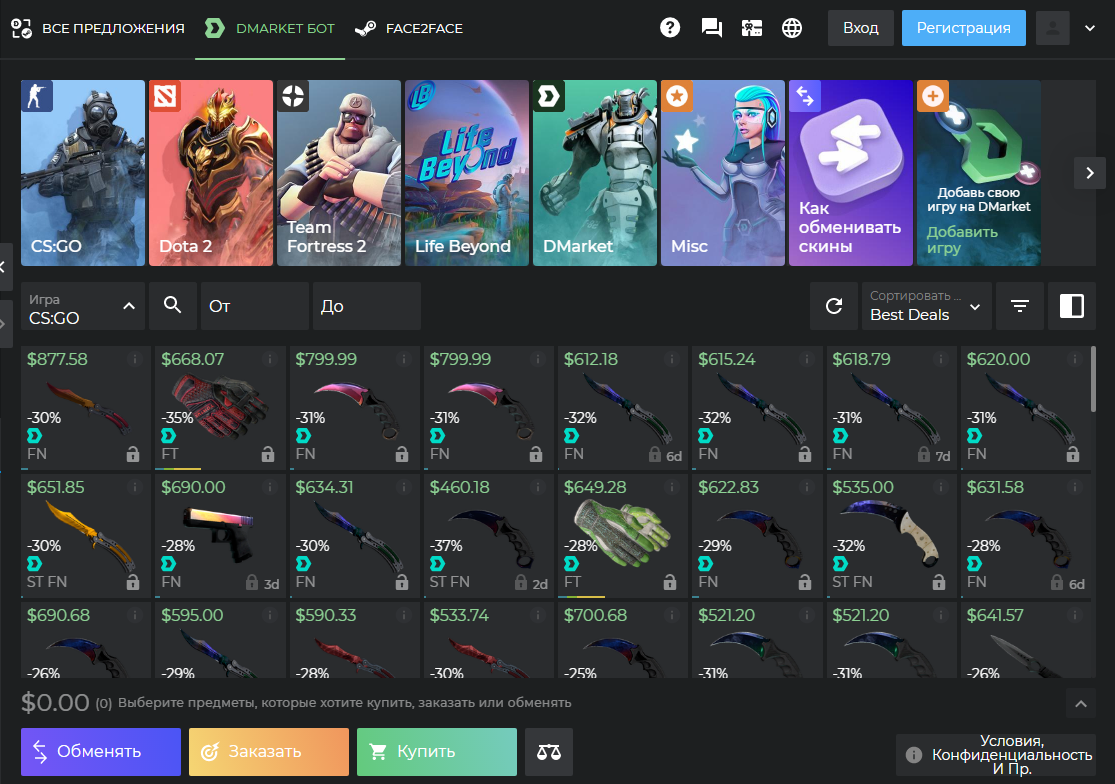Select the $877.58 butterfly knife item
Viewport: 1115px width, 784px height.
click(86, 408)
